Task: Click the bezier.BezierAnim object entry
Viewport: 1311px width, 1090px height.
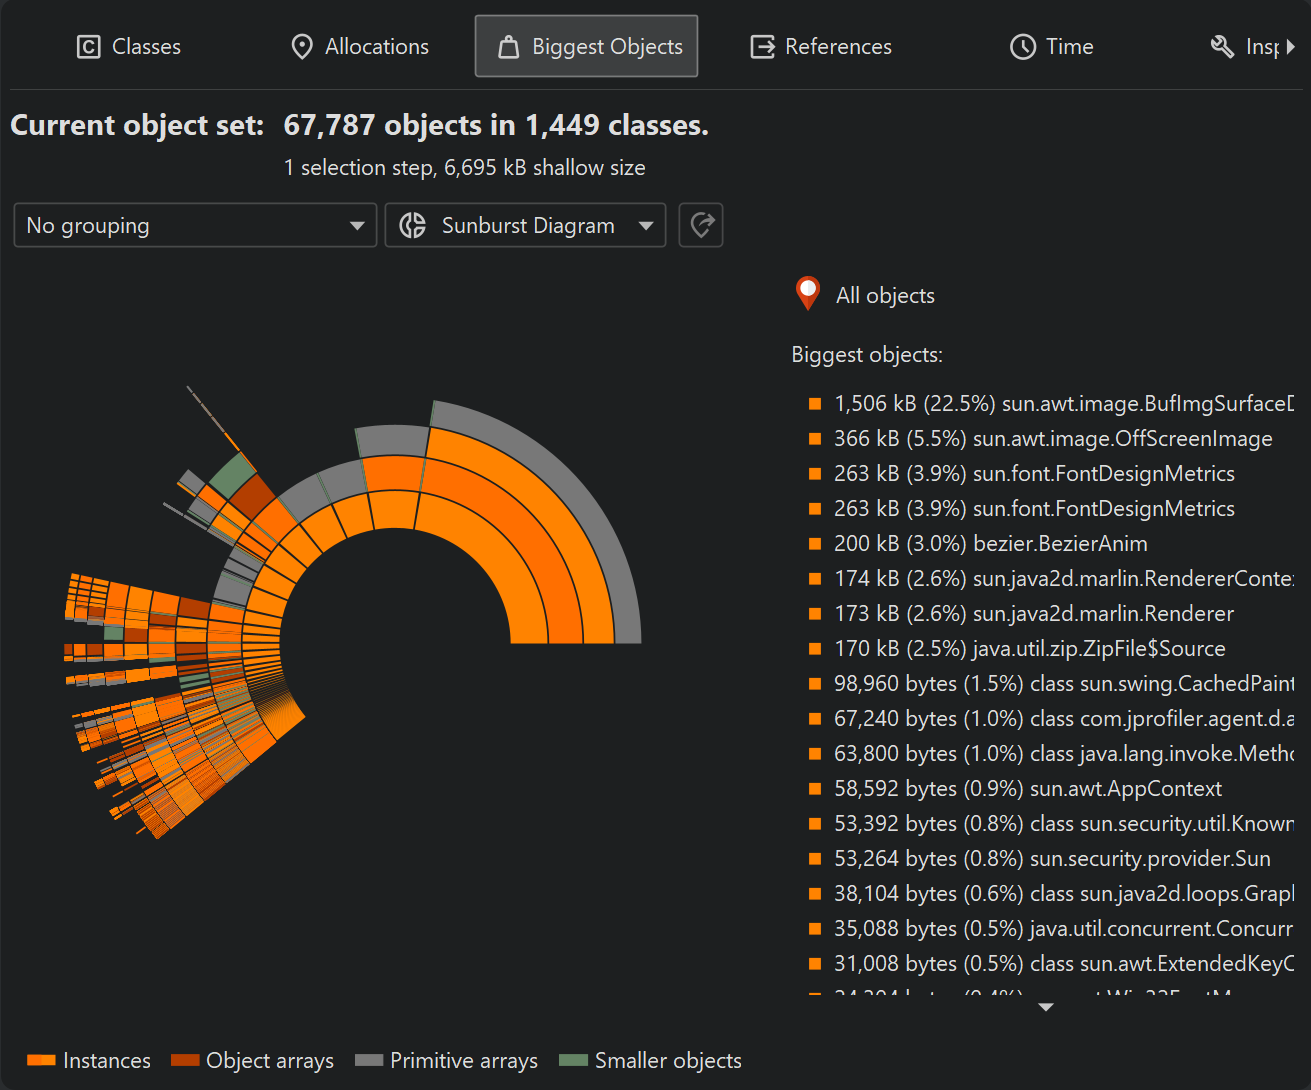Action: coord(990,544)
